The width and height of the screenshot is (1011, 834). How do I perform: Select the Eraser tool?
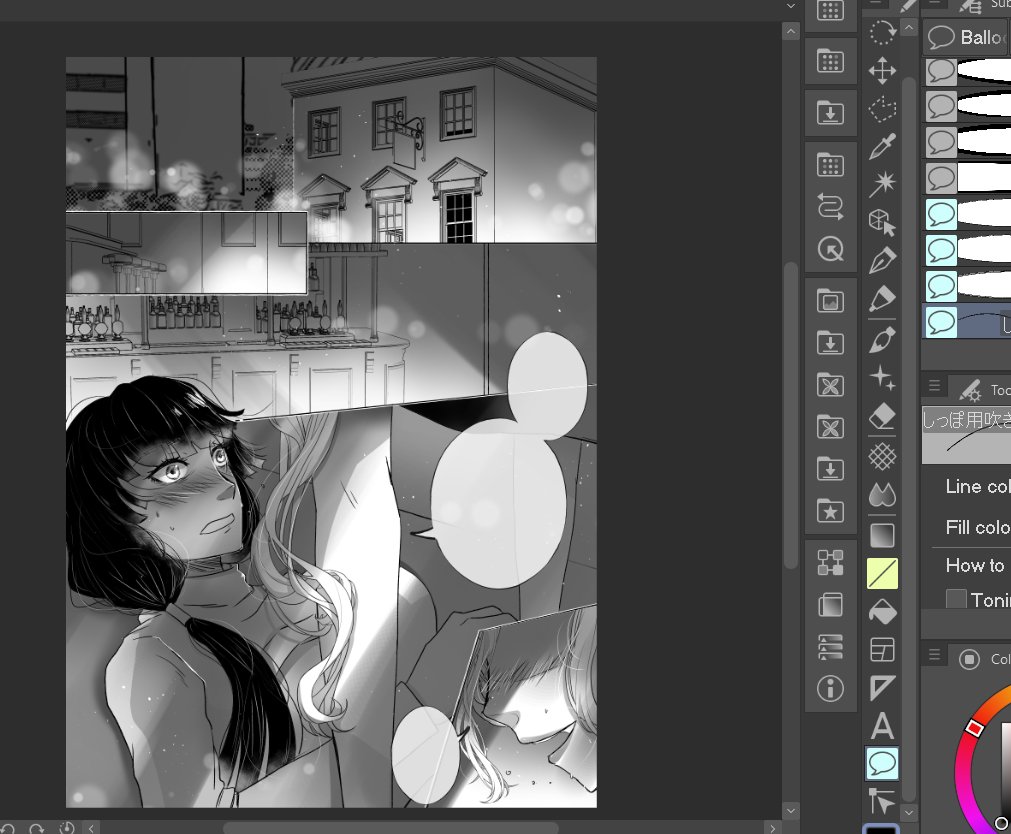pyautogui.click(x=882, y=416)
